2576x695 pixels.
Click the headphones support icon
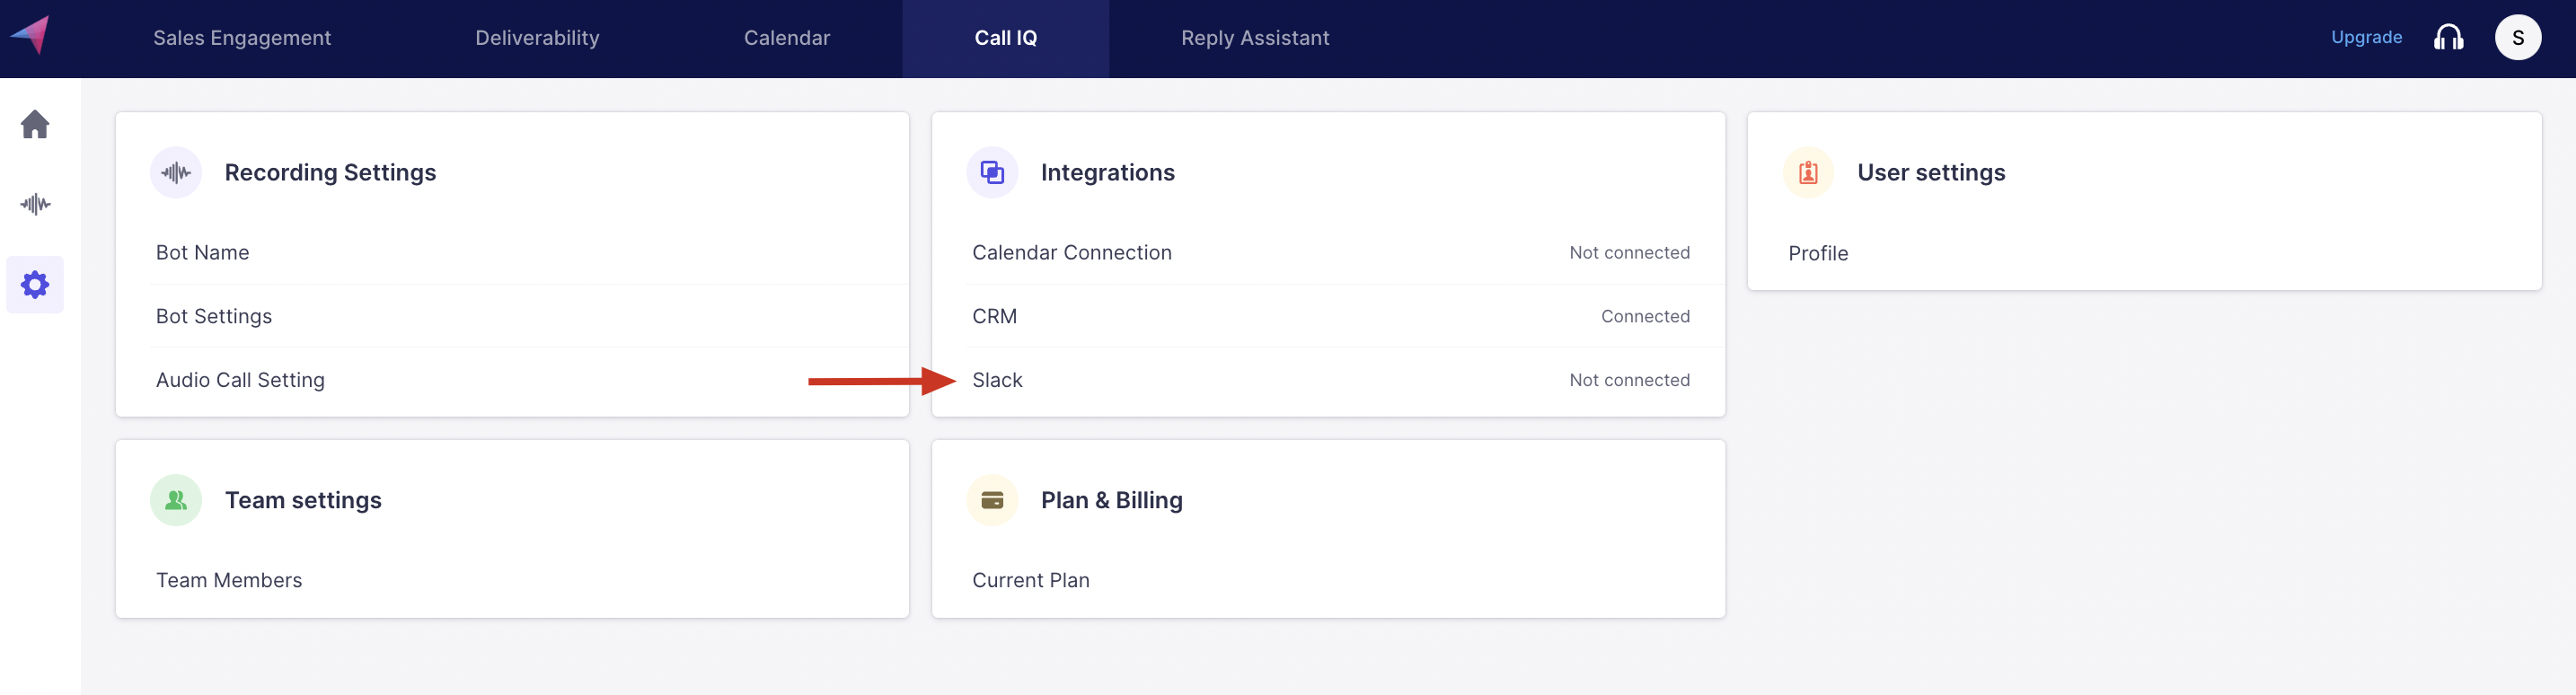pyautogui.click(x=2448, y=38)
